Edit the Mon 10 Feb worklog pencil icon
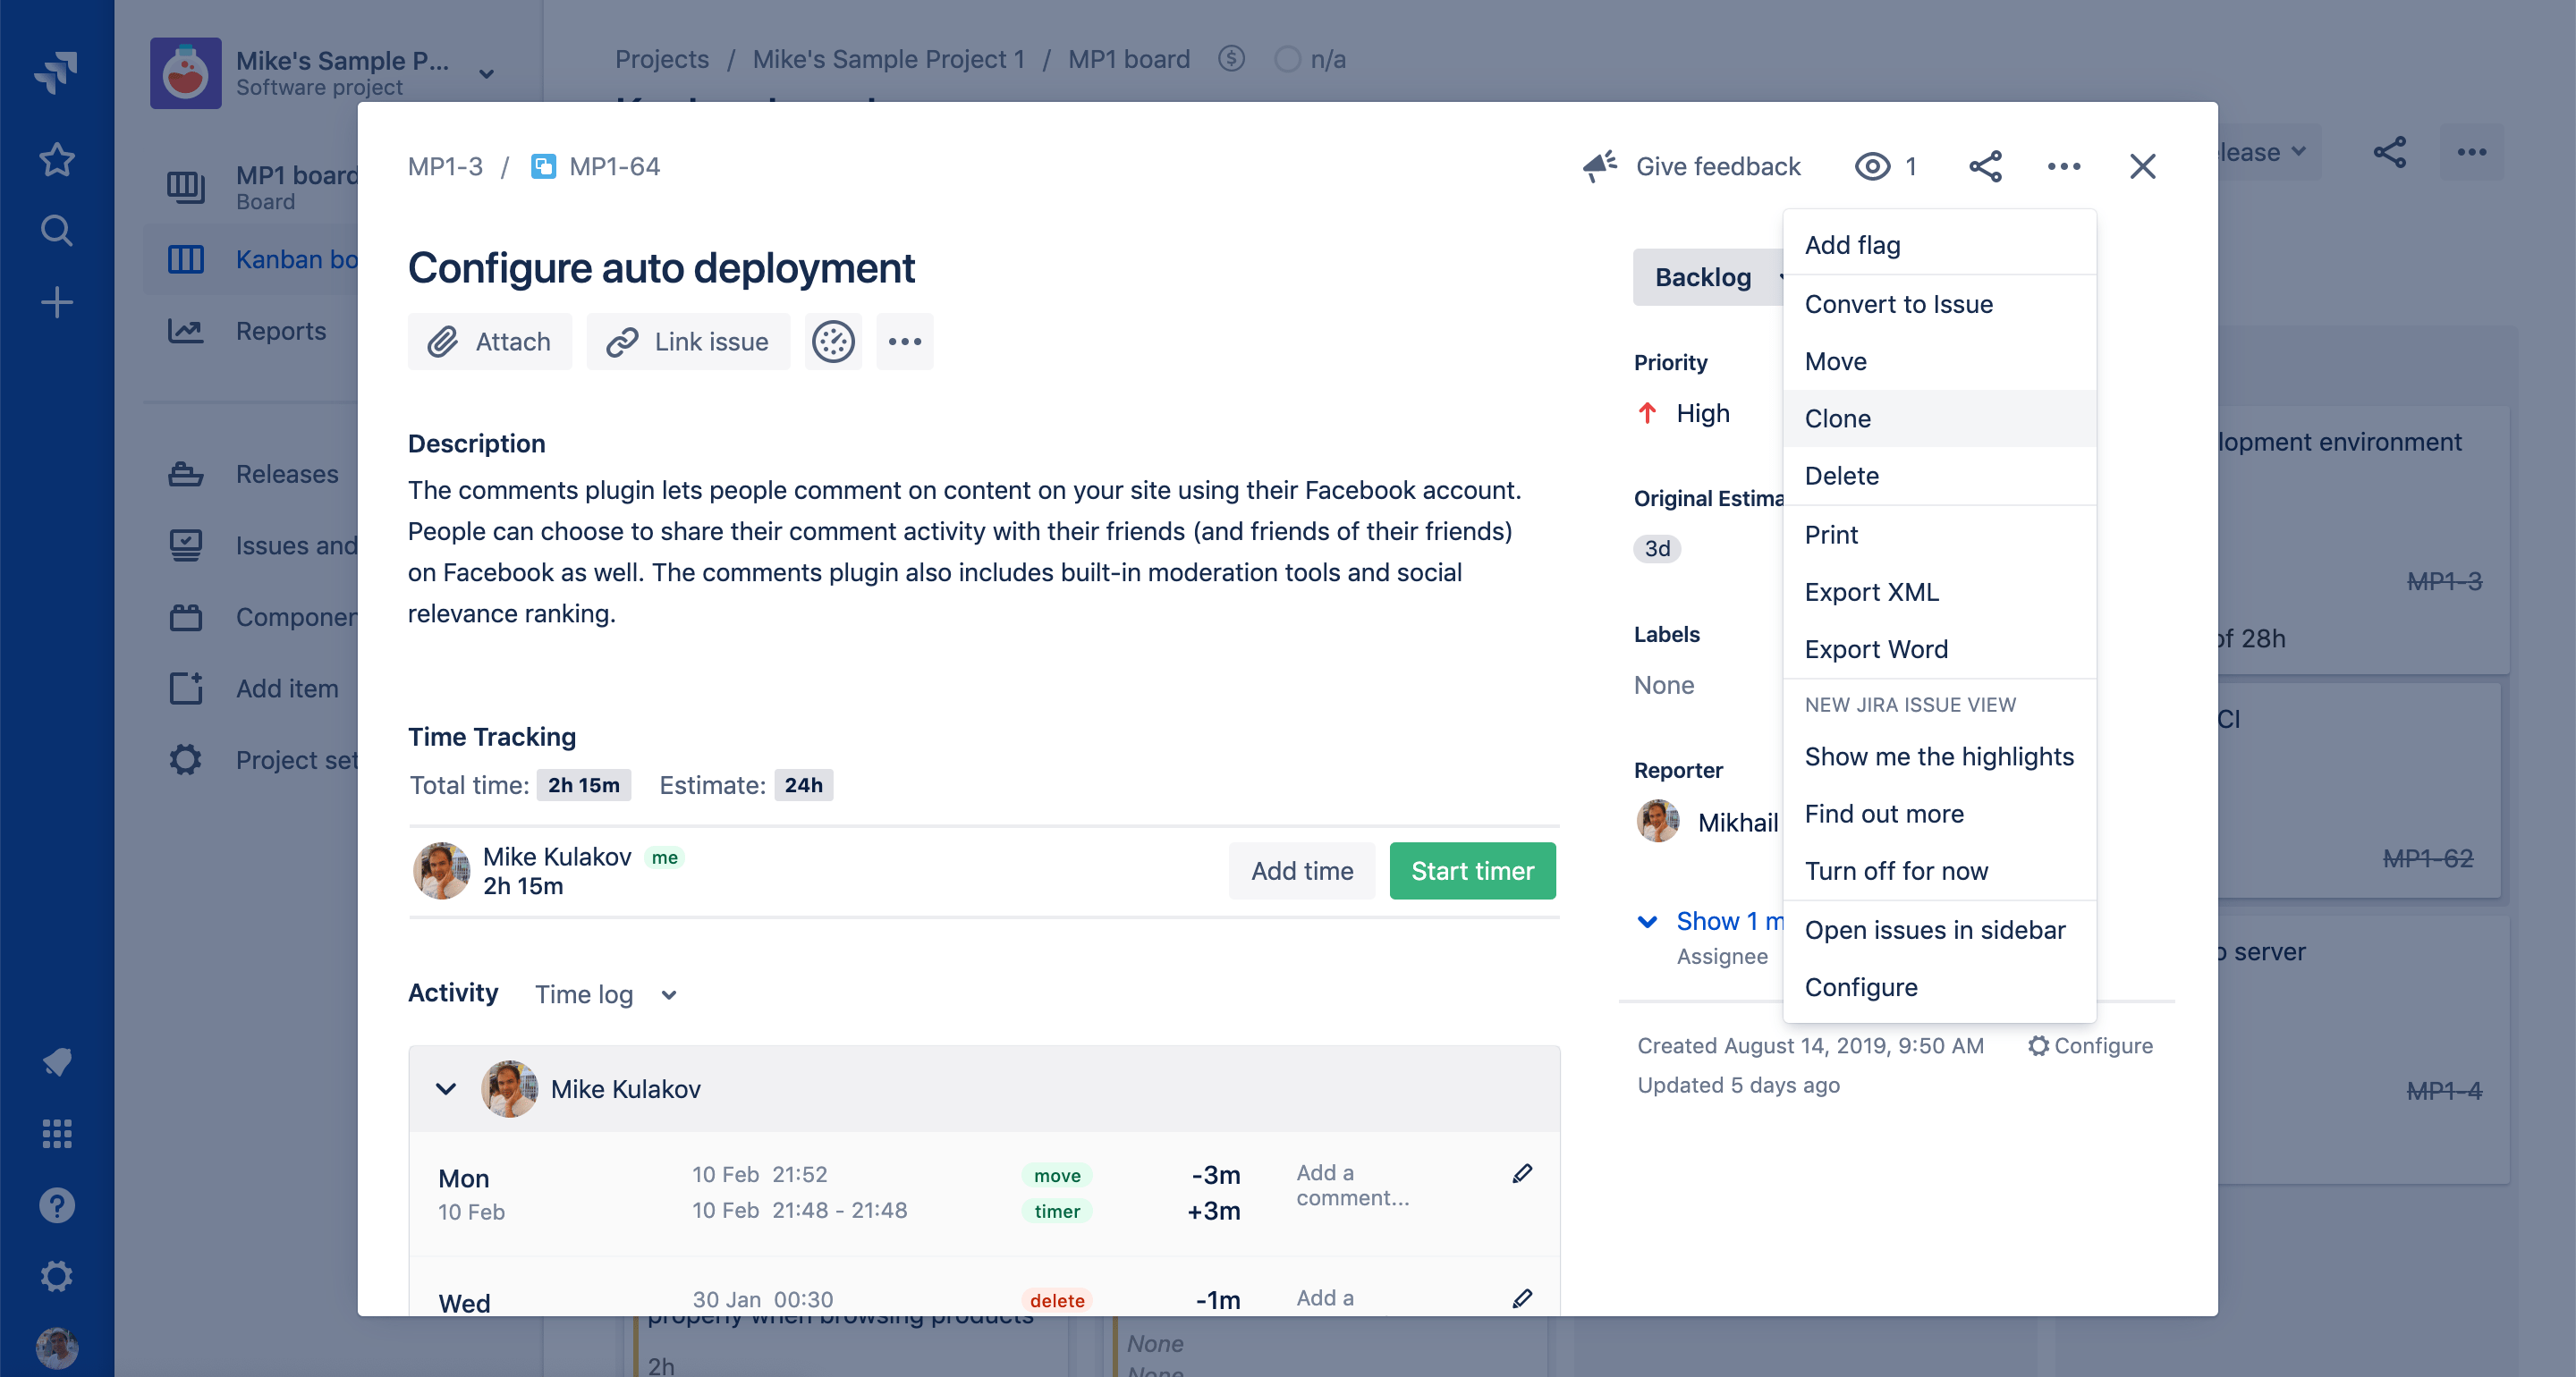 1522,1174
